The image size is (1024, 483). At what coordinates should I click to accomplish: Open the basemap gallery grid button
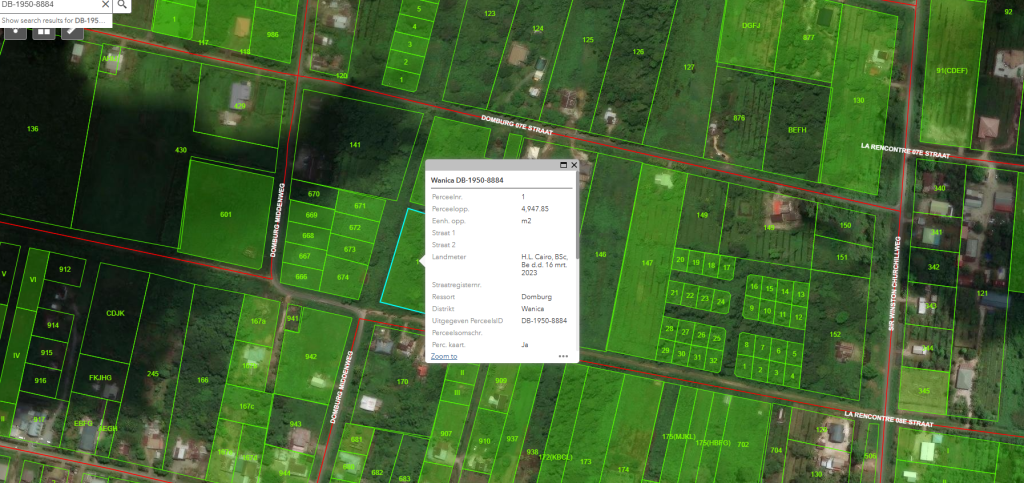tap(44, 30)
